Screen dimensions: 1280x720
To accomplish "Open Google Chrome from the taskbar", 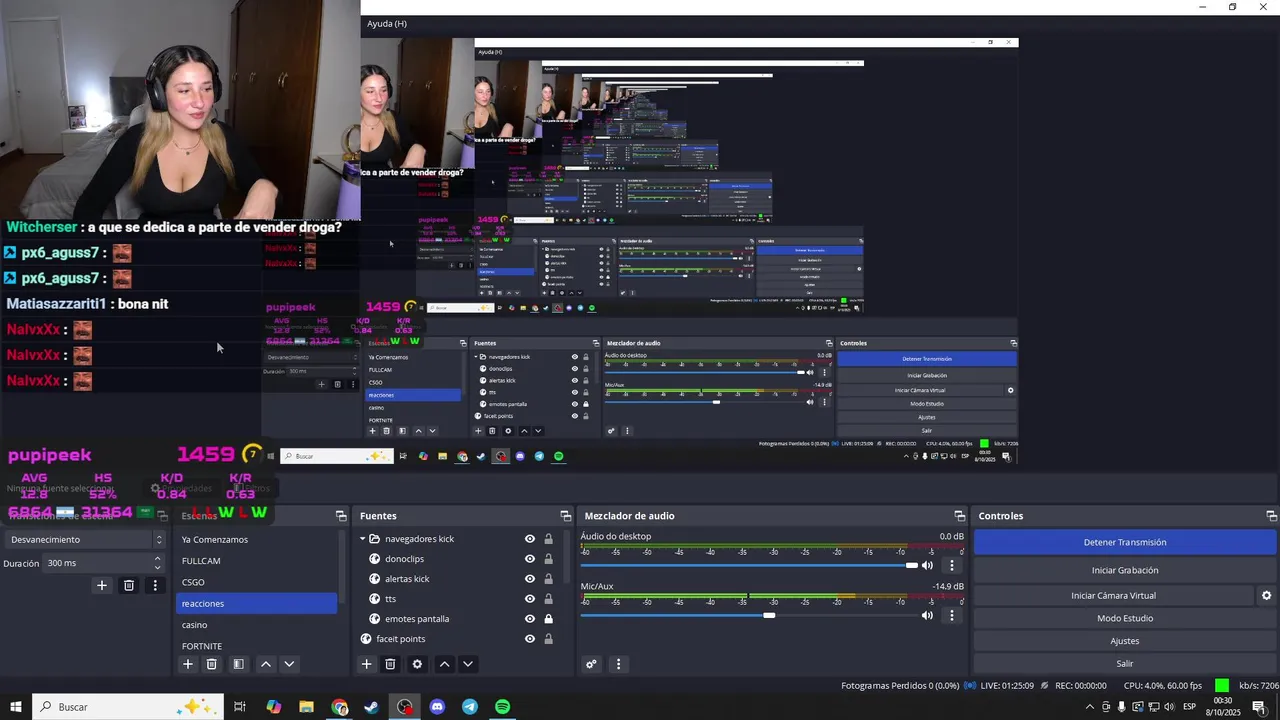I will (340, 707).
